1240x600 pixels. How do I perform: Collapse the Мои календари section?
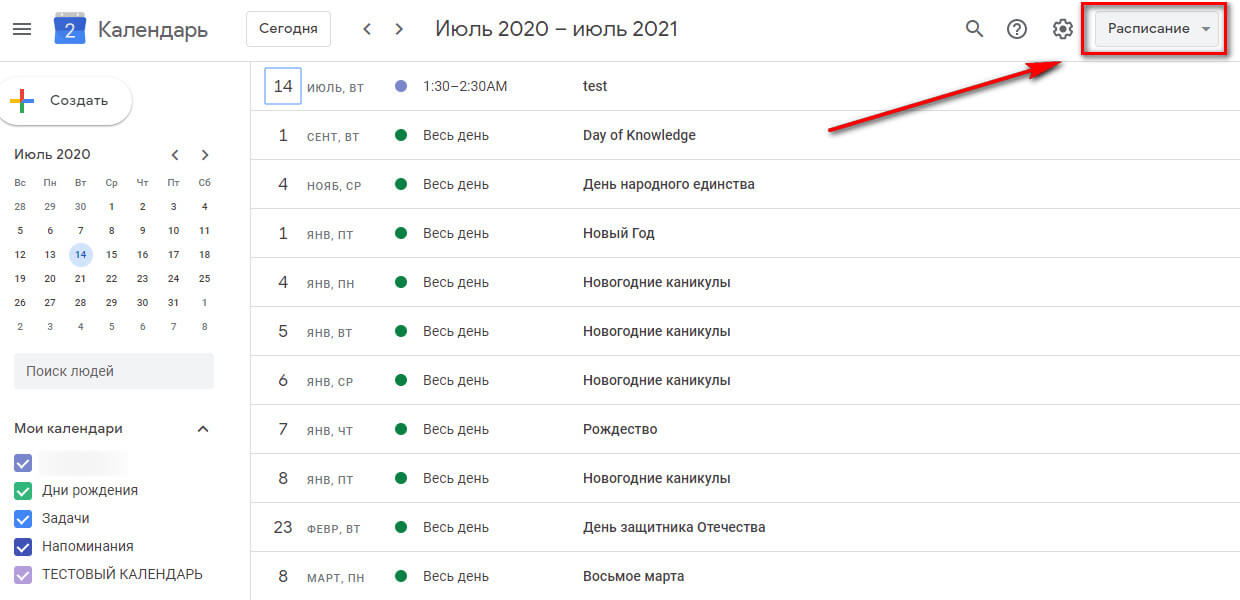coord(204,428)
